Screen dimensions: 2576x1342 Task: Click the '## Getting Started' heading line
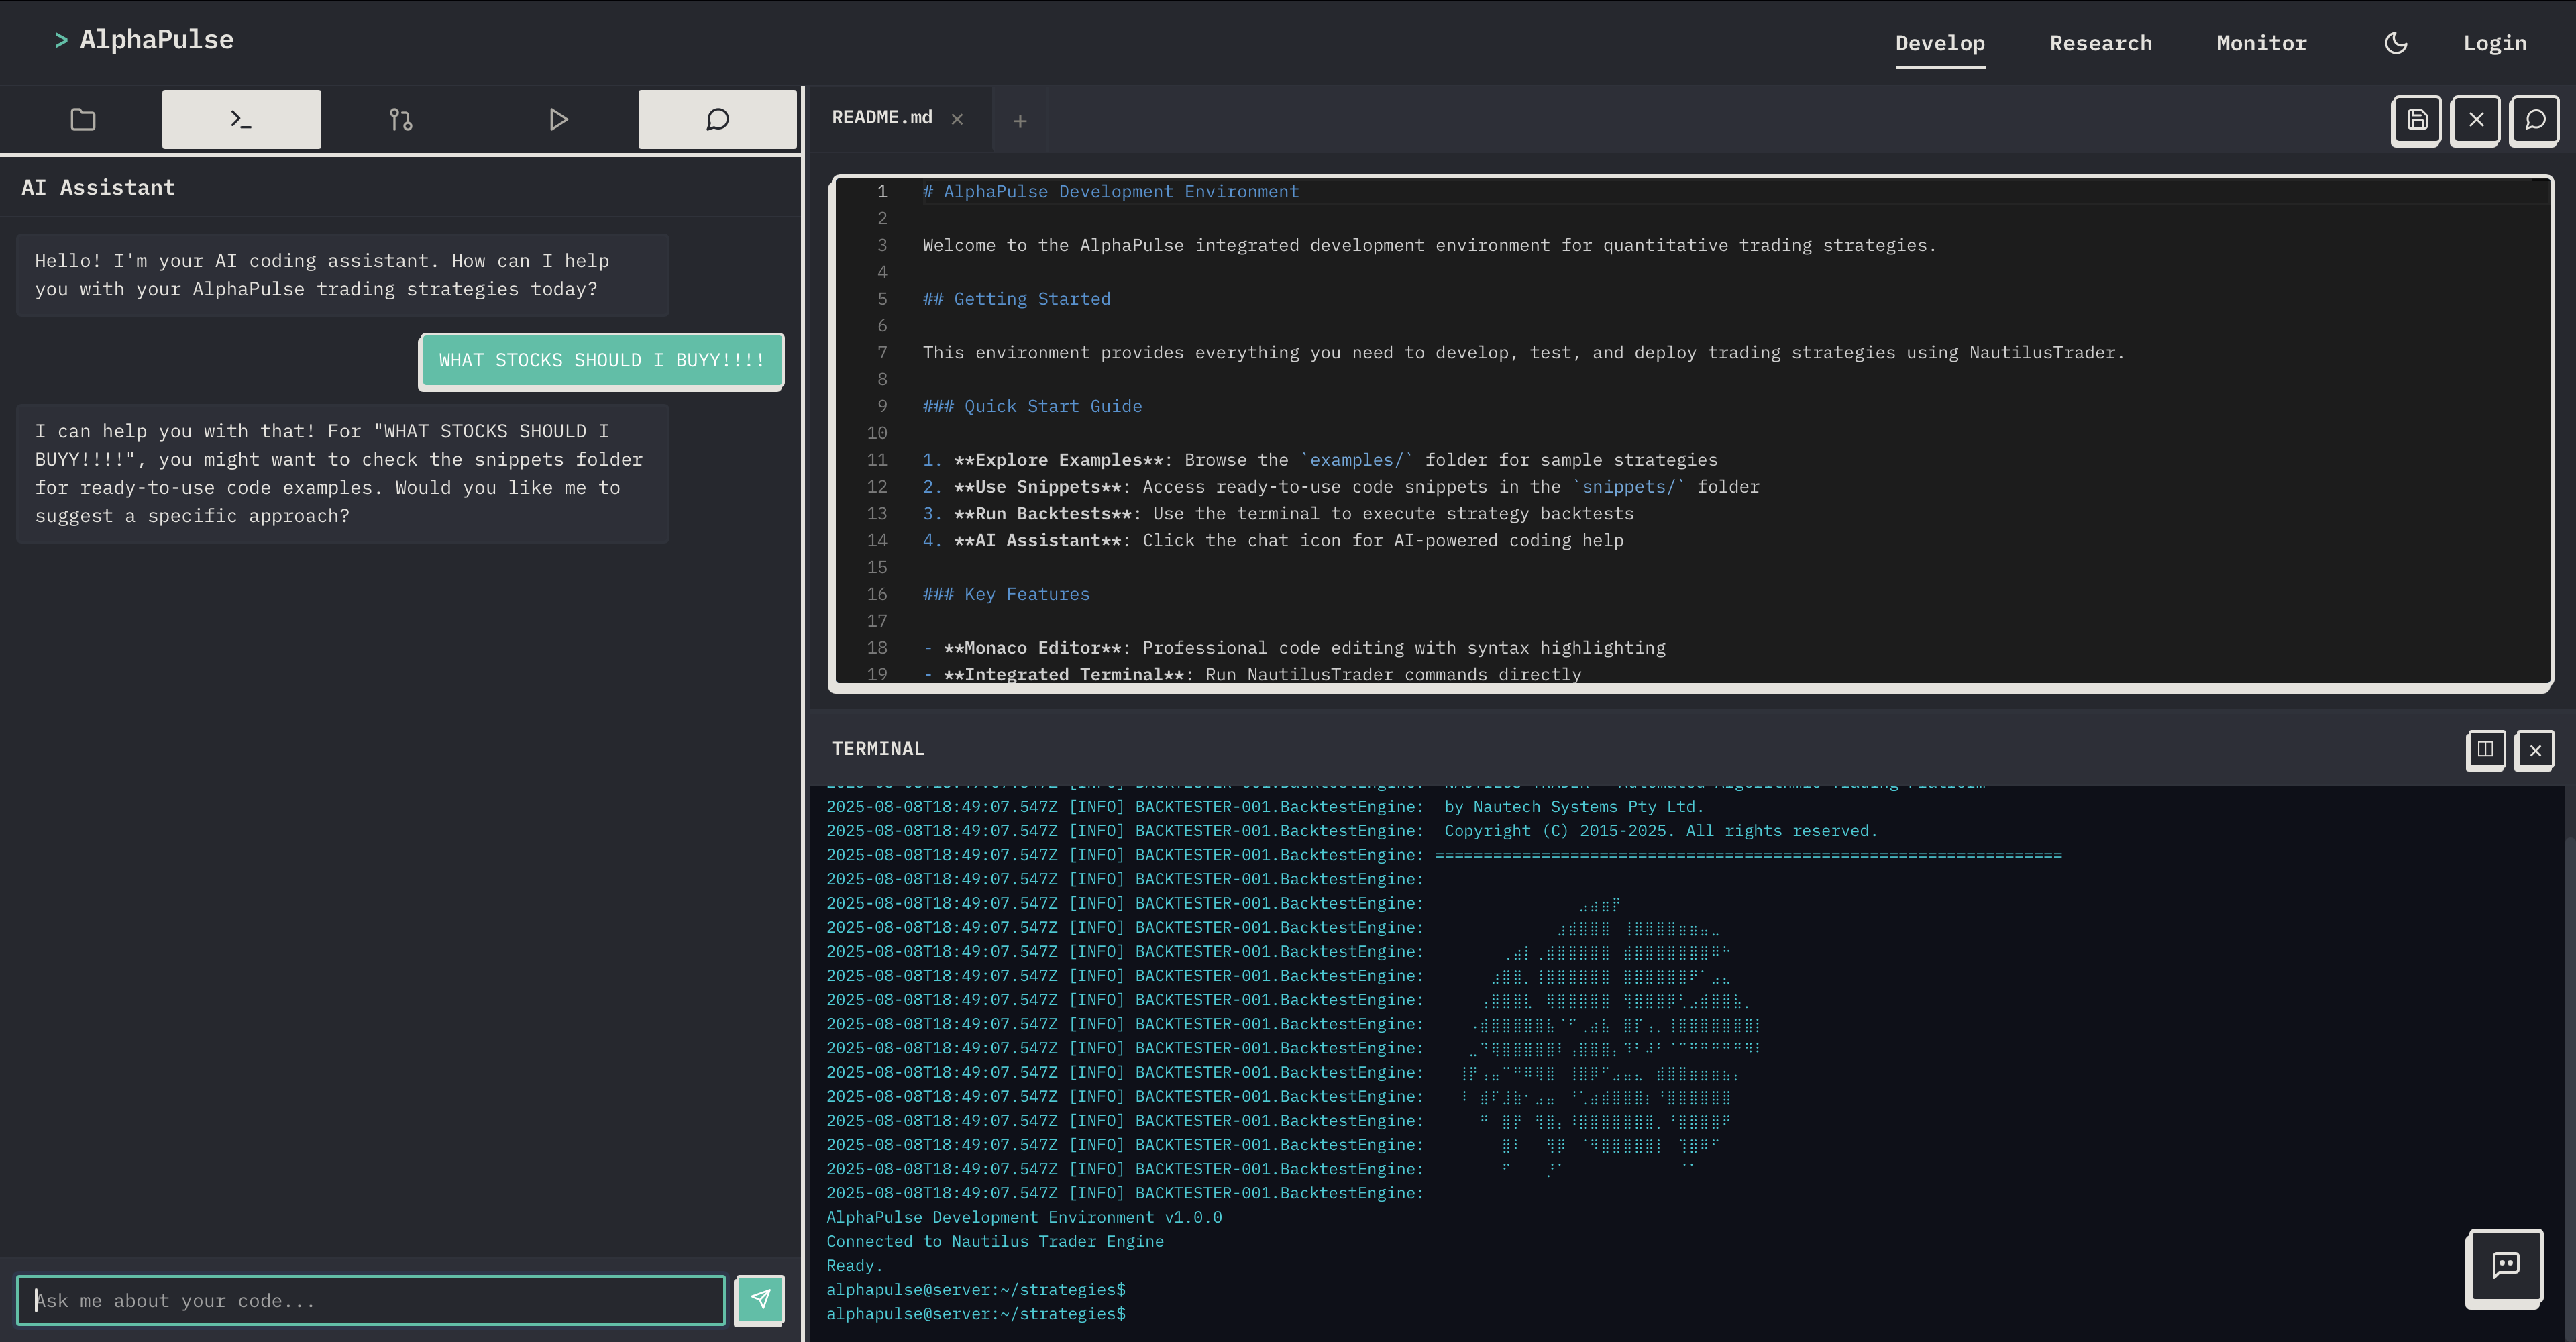pyautogui.click(x=1016, y=299)
